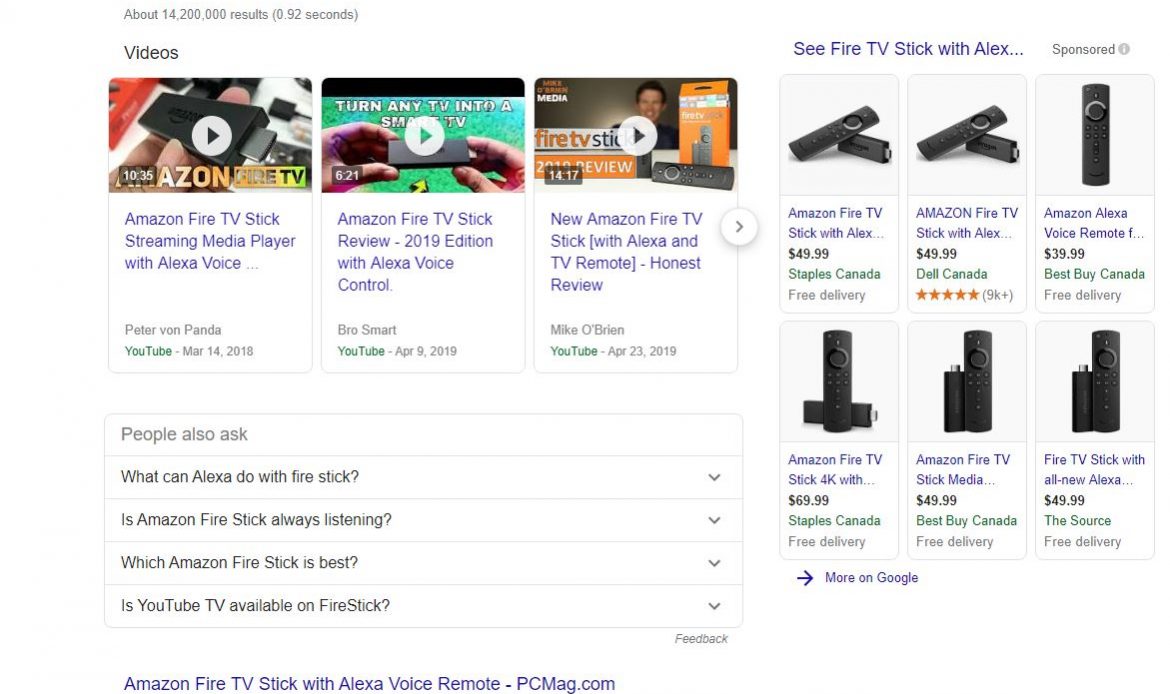1170x694 pixels.
Task: Open 'See Fire TV Stick with Alex...' heading link
Action: point(908,49)
